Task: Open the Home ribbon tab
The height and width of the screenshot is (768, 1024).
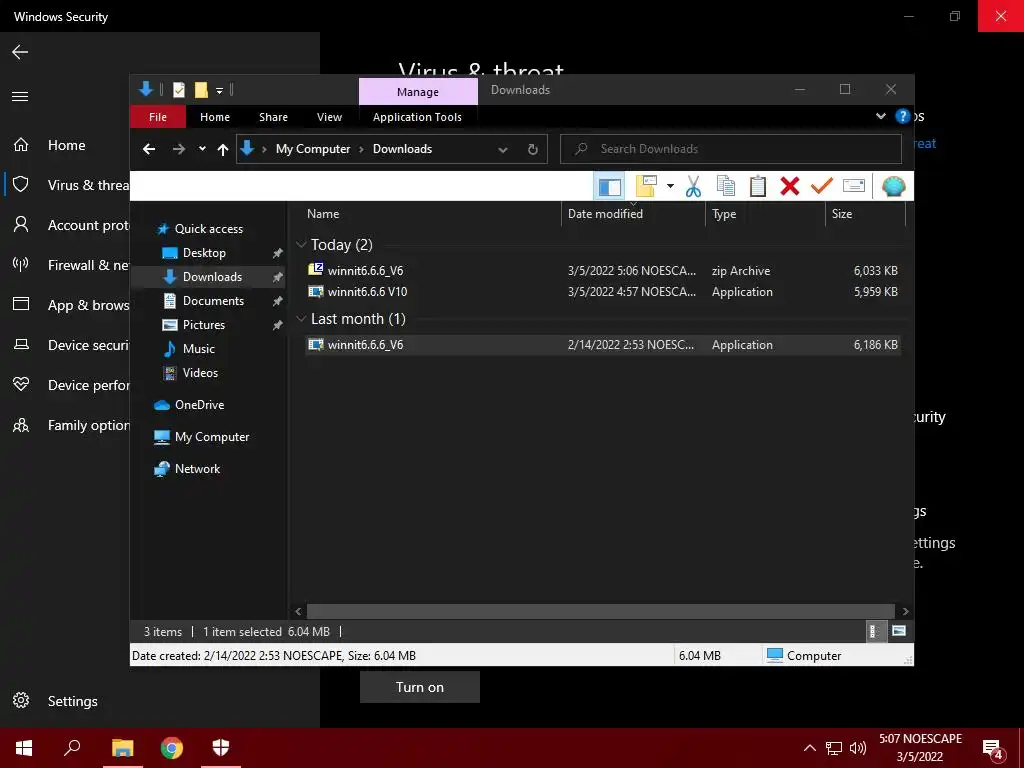Action: click(215, 117)
